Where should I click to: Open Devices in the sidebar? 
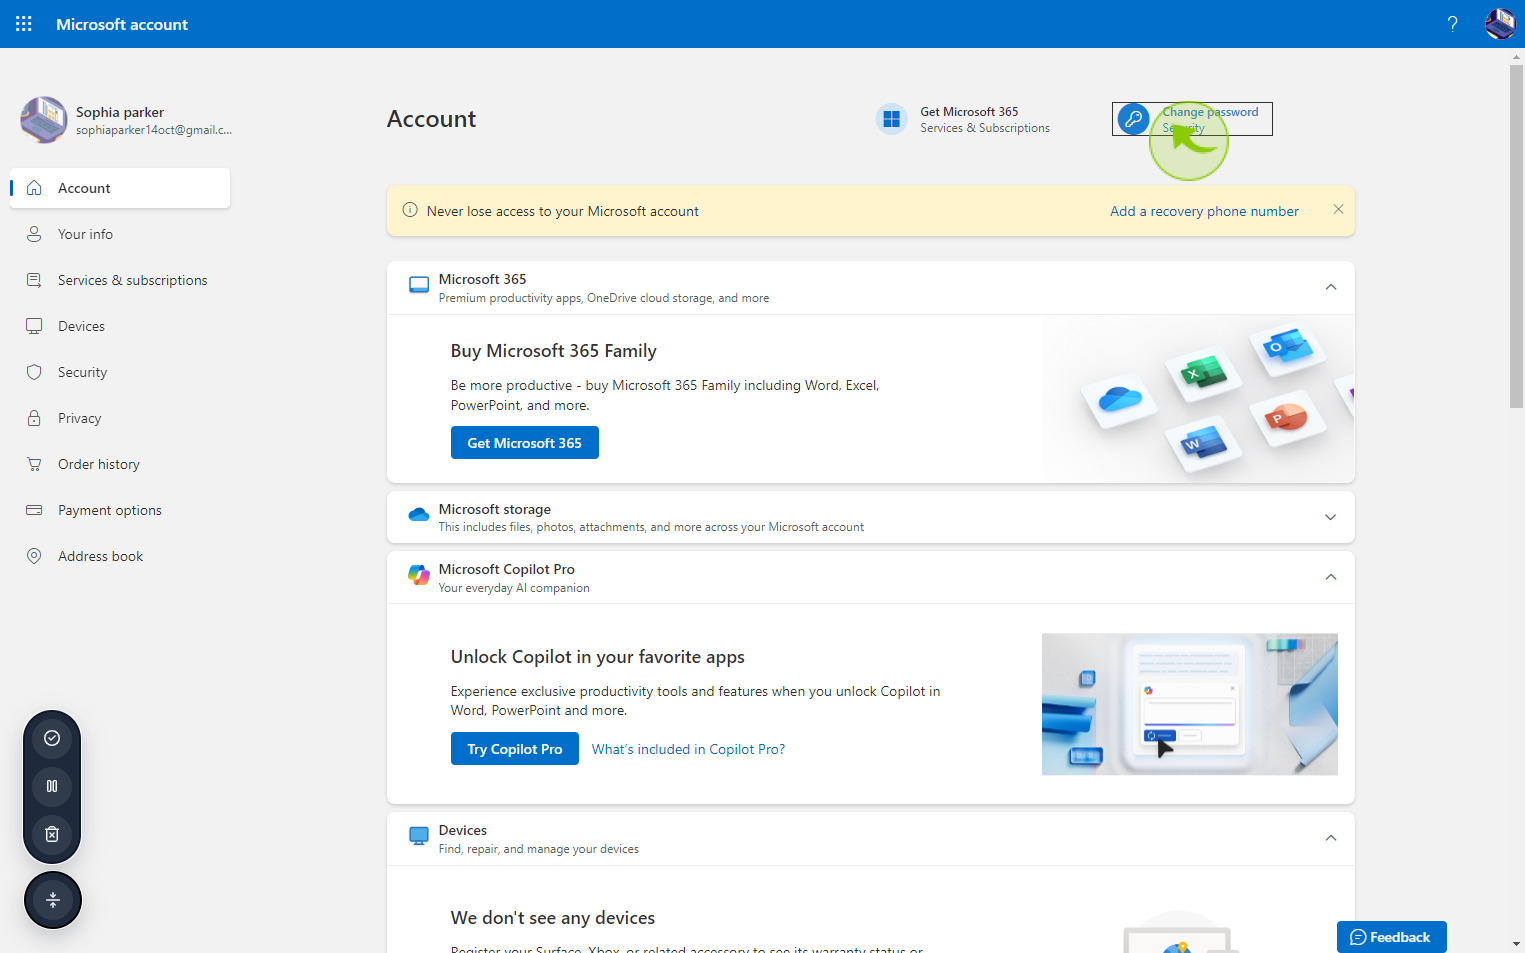click(120, 326)
